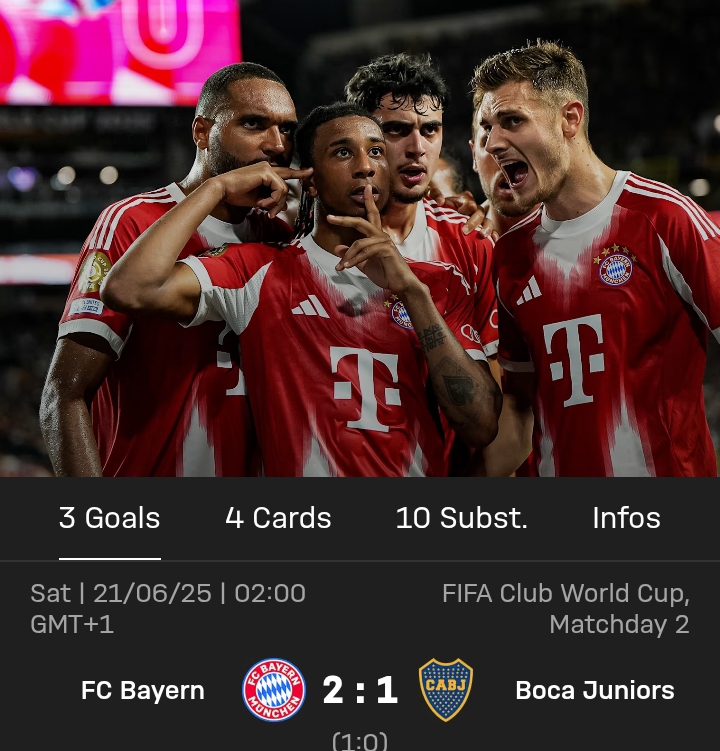720x751 pixels.
Task: Click the Adidas logo on right player's jersey
Action: [529, 291]
